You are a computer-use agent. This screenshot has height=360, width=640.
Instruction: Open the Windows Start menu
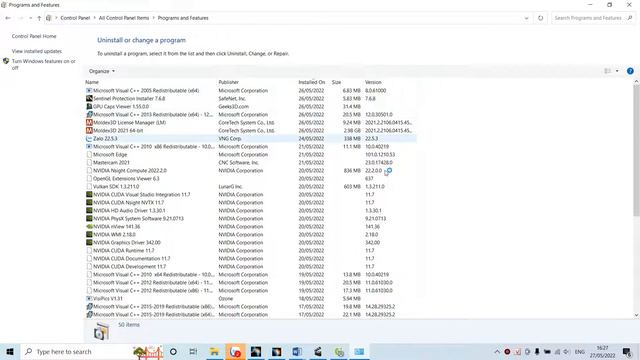point(10,351)
